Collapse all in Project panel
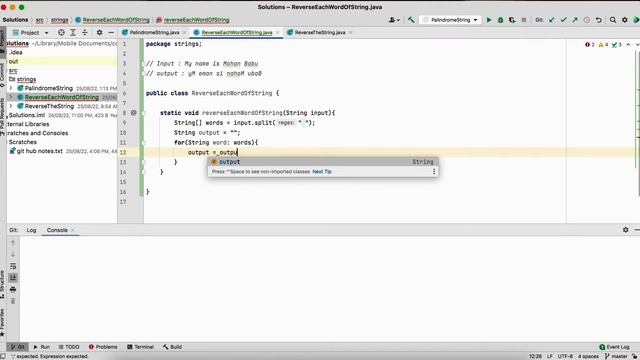This screenshot has width=640, height=360. click(x=84, y=32)
